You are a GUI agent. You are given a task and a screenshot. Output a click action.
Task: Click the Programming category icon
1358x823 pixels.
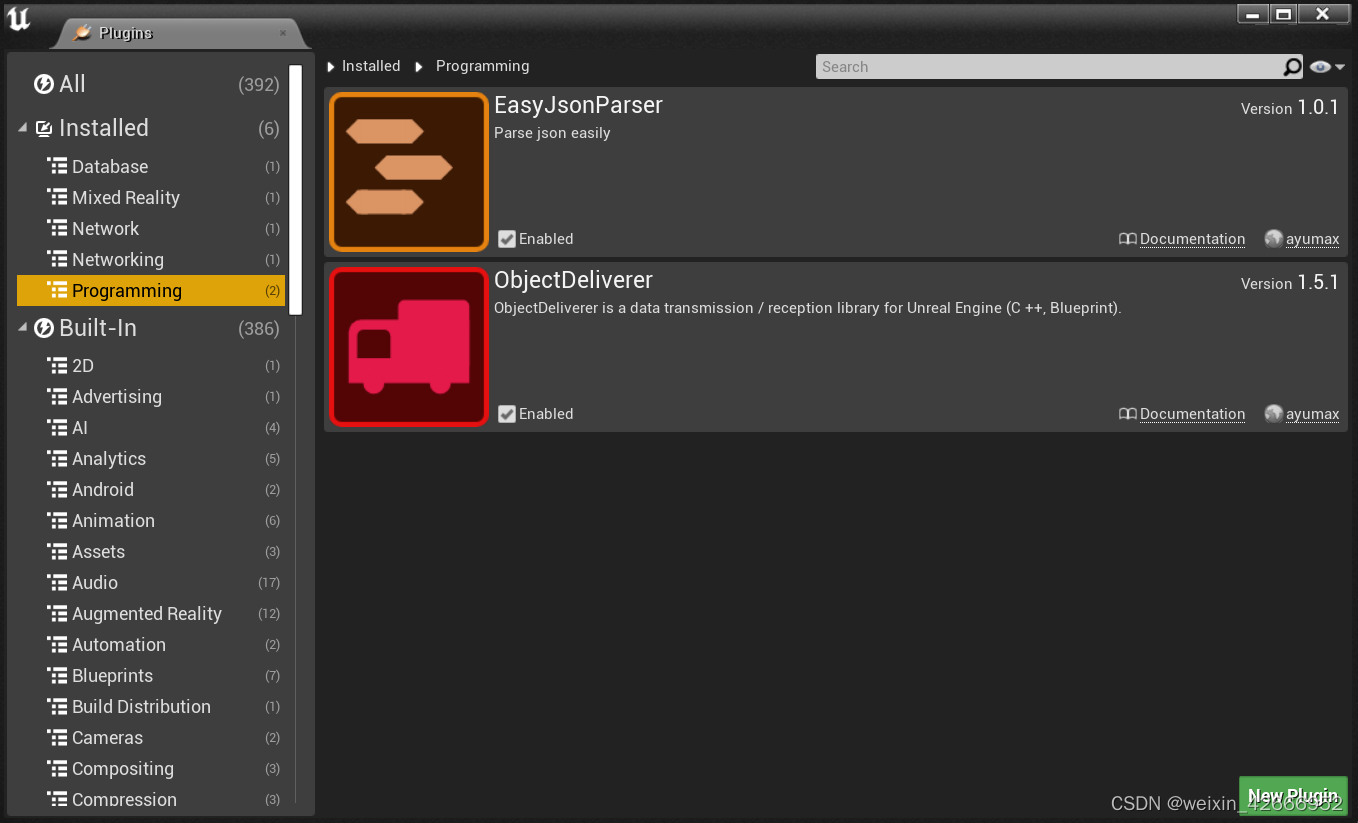pos(58,290)
